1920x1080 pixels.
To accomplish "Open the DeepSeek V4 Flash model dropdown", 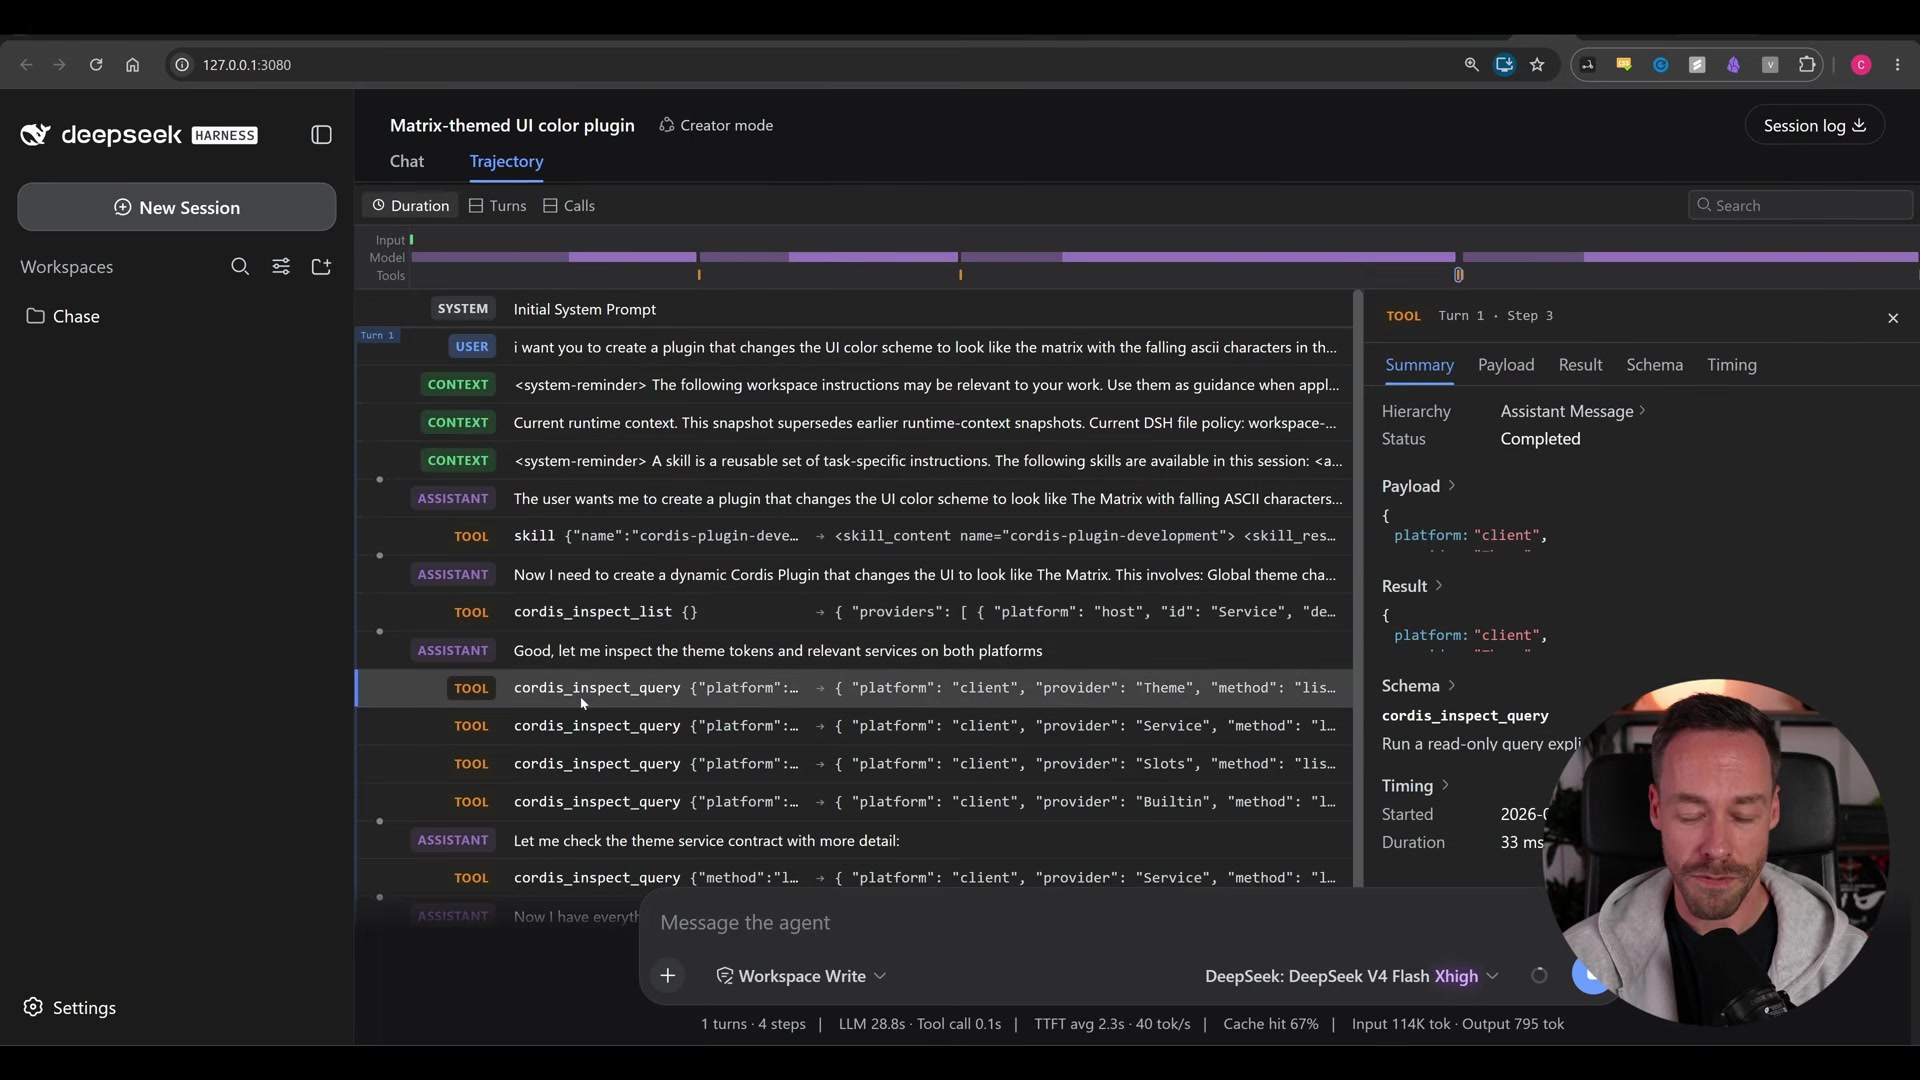I will pyautogui.click(x=1351, y=976).
